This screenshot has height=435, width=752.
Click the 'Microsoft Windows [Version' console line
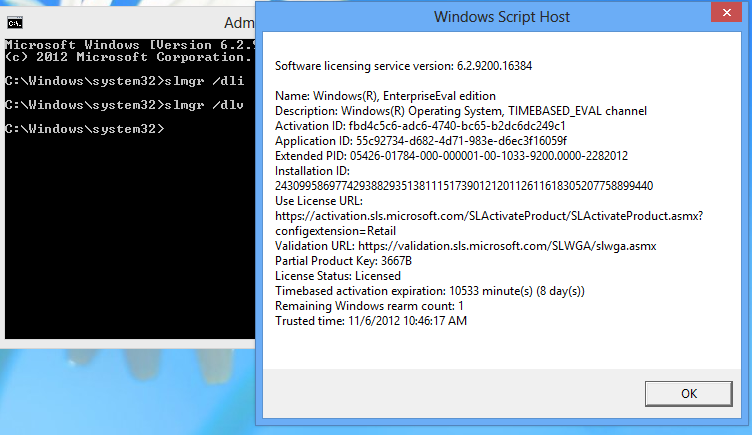(130, 45)
